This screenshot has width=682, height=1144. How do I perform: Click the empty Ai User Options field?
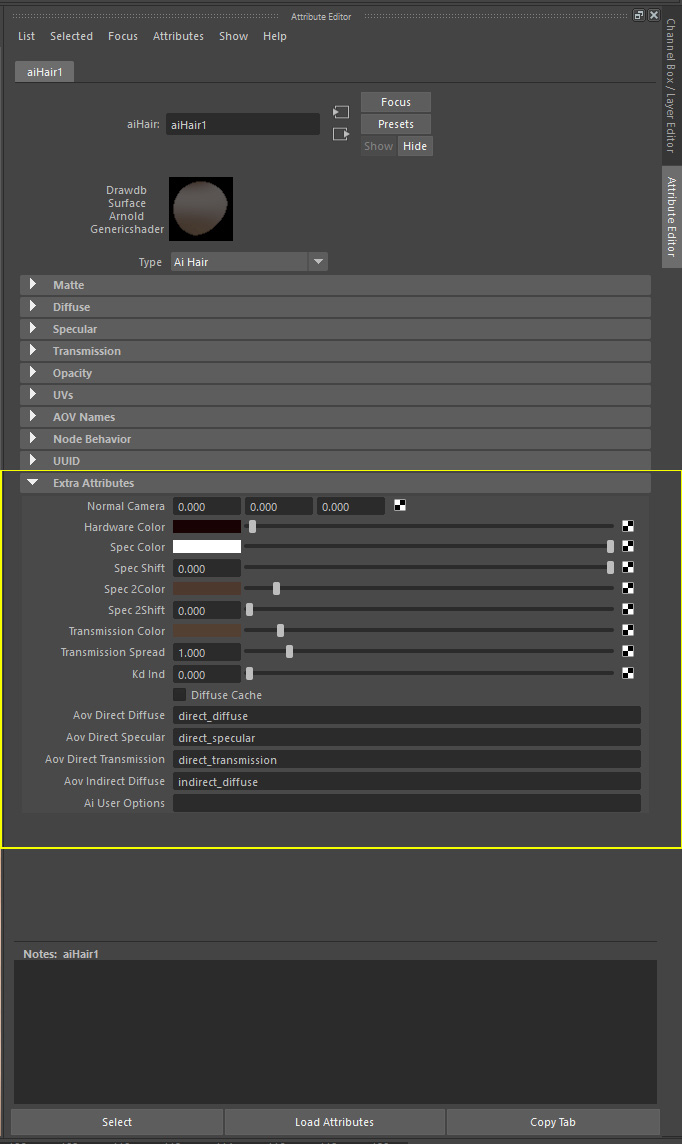coord(407,803)
